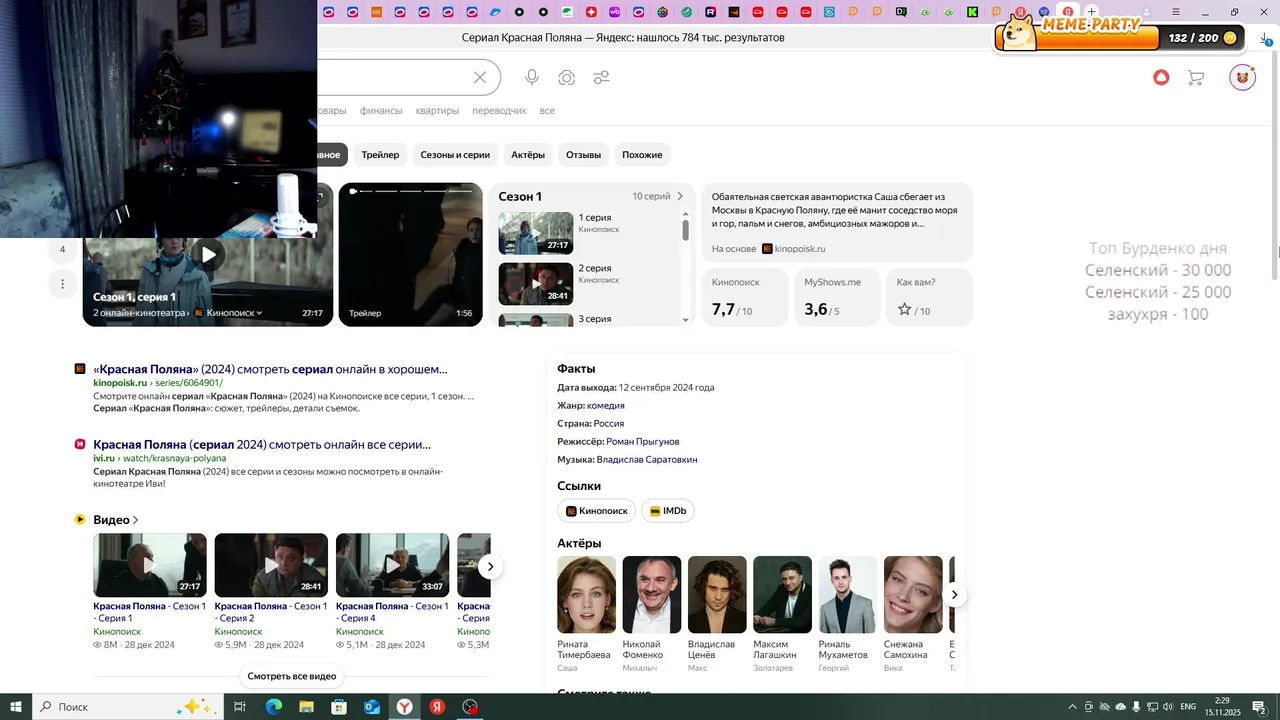The height and width of the screenshot is (720, 1280).
Task: Click the ivi favicon beside second result
Action: pos(80,444)
